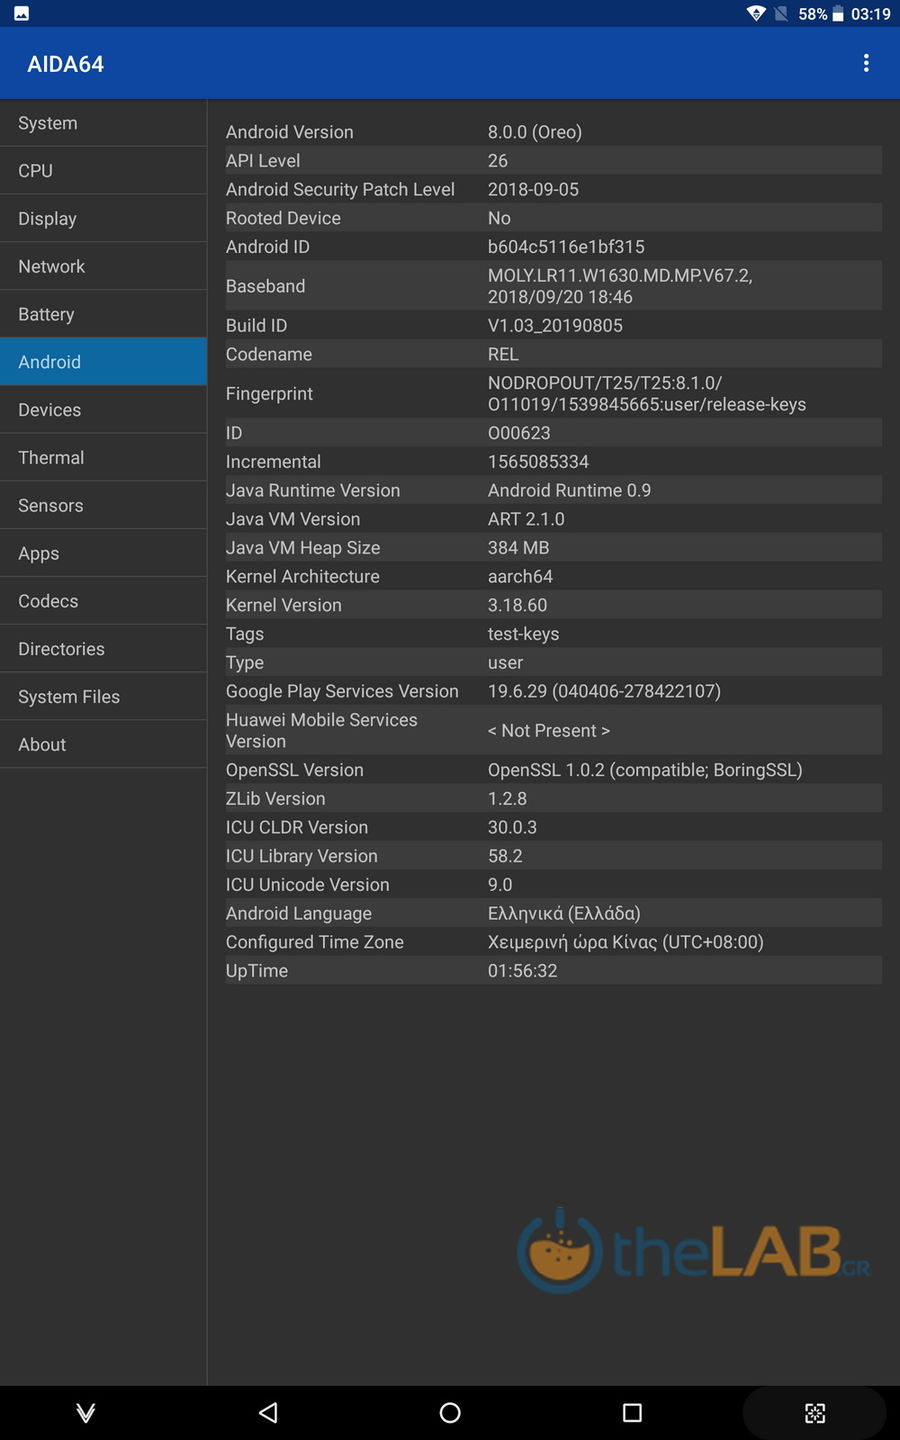Screen dimensions: 900x1440
Task: Tap the battery status icon
Action: coord(838,14)
